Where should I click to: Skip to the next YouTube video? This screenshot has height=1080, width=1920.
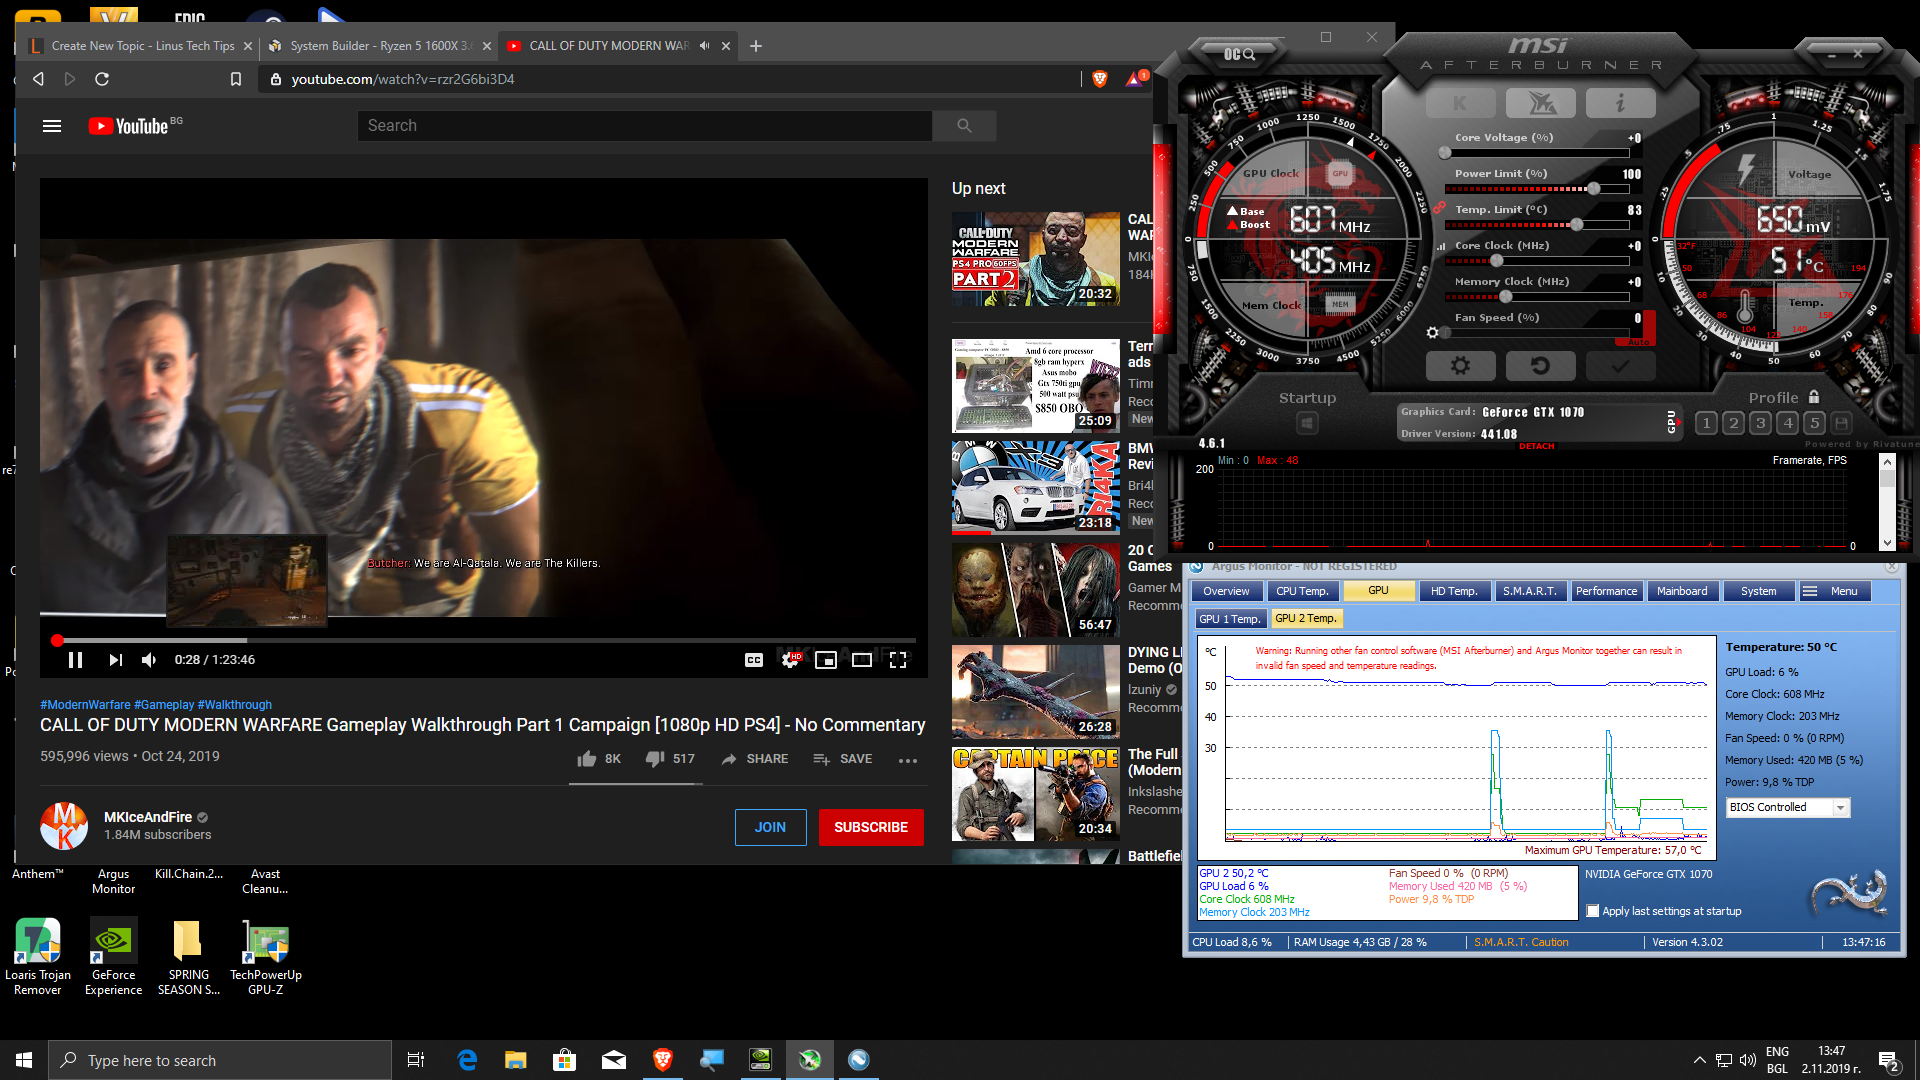pyautogui.click(x=116, y=660)
